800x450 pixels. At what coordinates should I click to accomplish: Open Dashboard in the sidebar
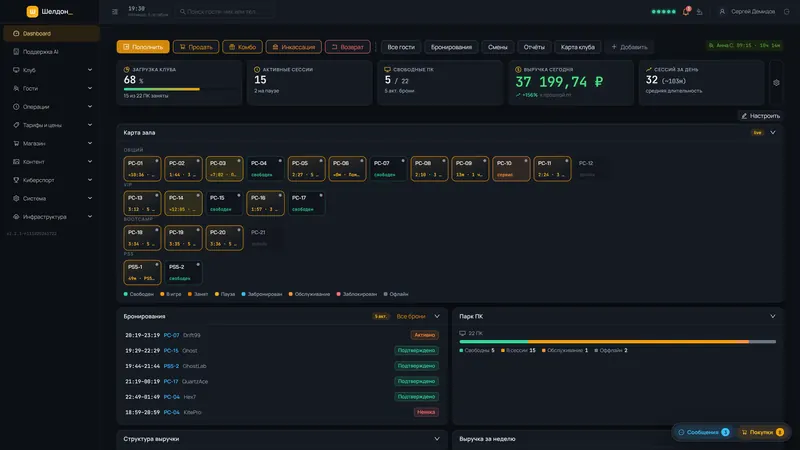(51, 34)
